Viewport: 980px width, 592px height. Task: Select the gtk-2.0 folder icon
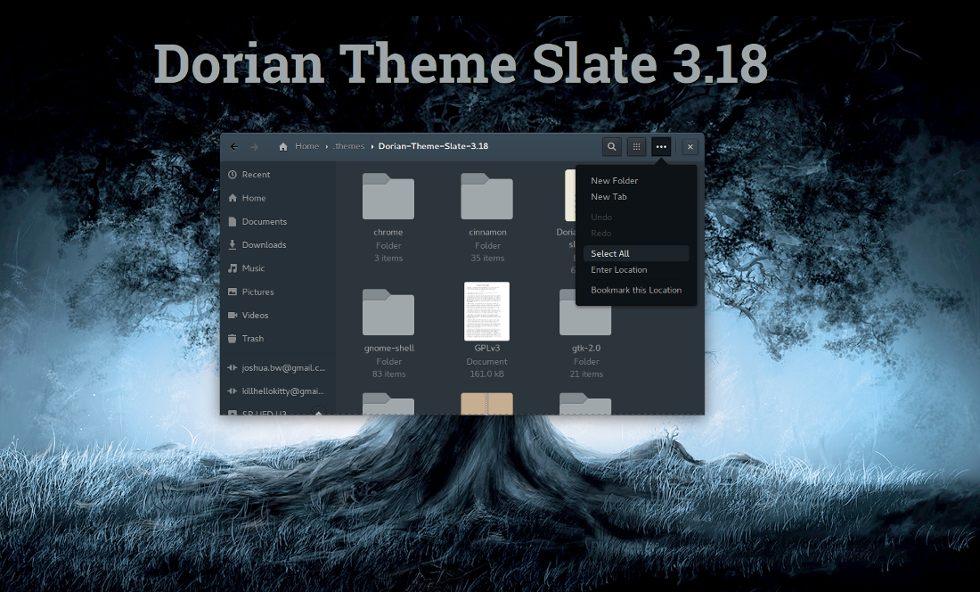[x=585, y=312]
